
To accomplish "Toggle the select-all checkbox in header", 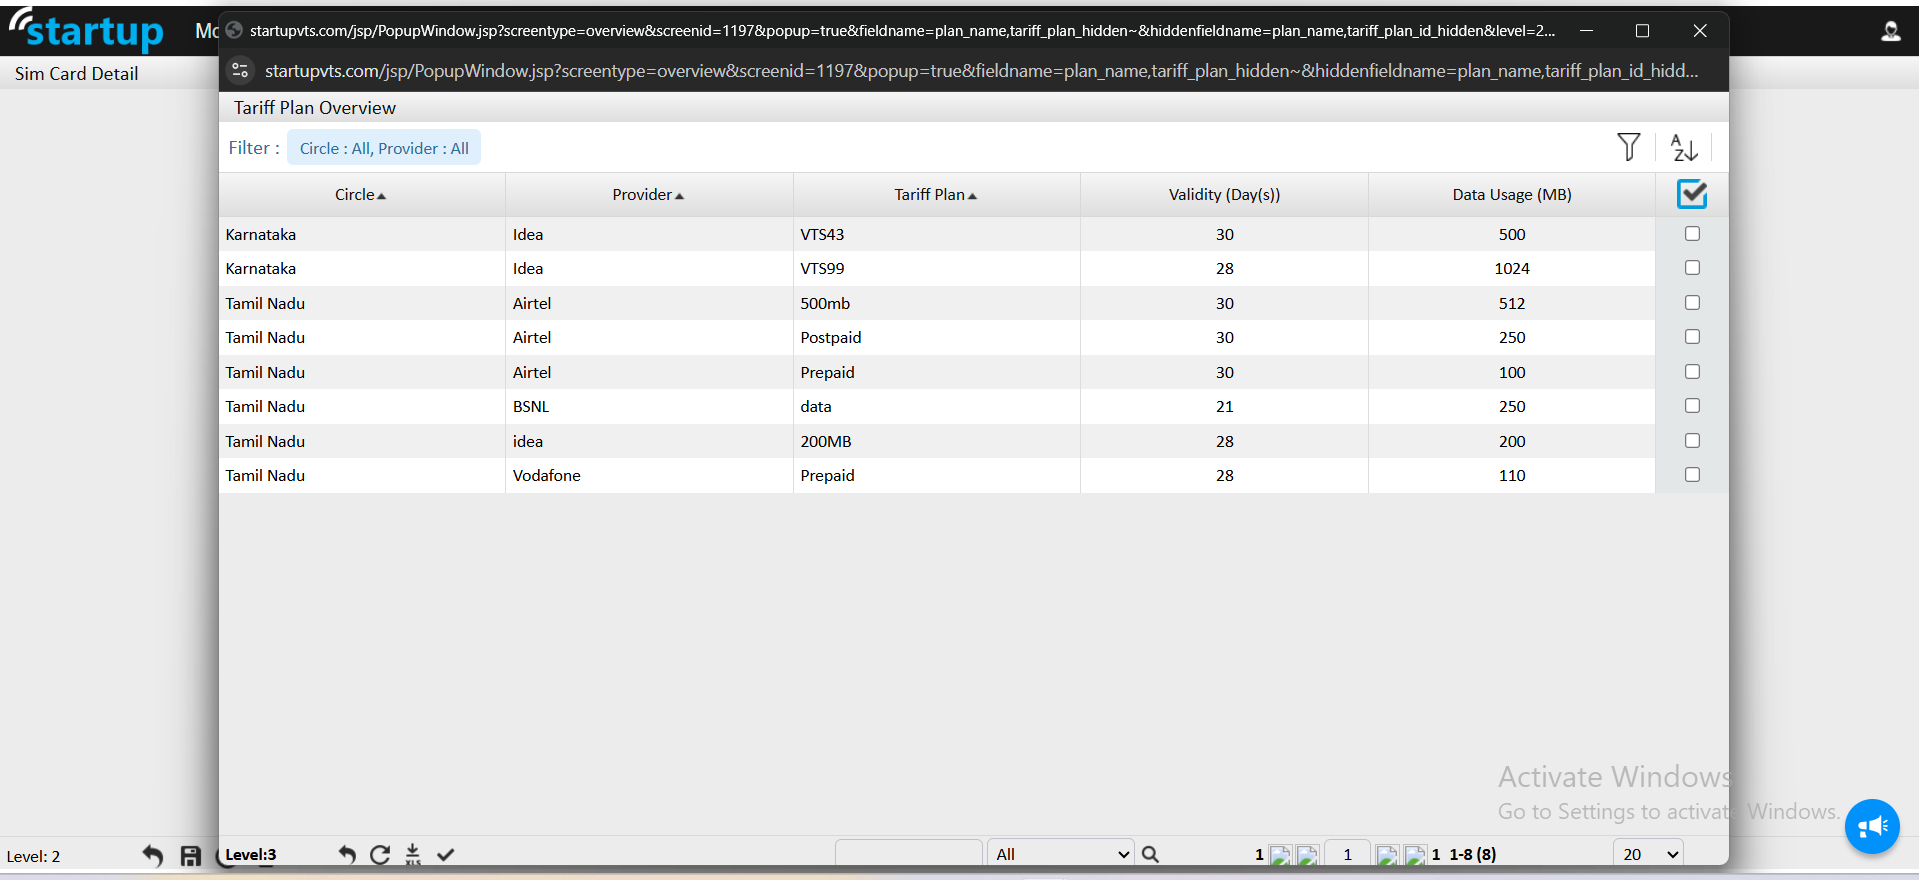I will 1691,194.
